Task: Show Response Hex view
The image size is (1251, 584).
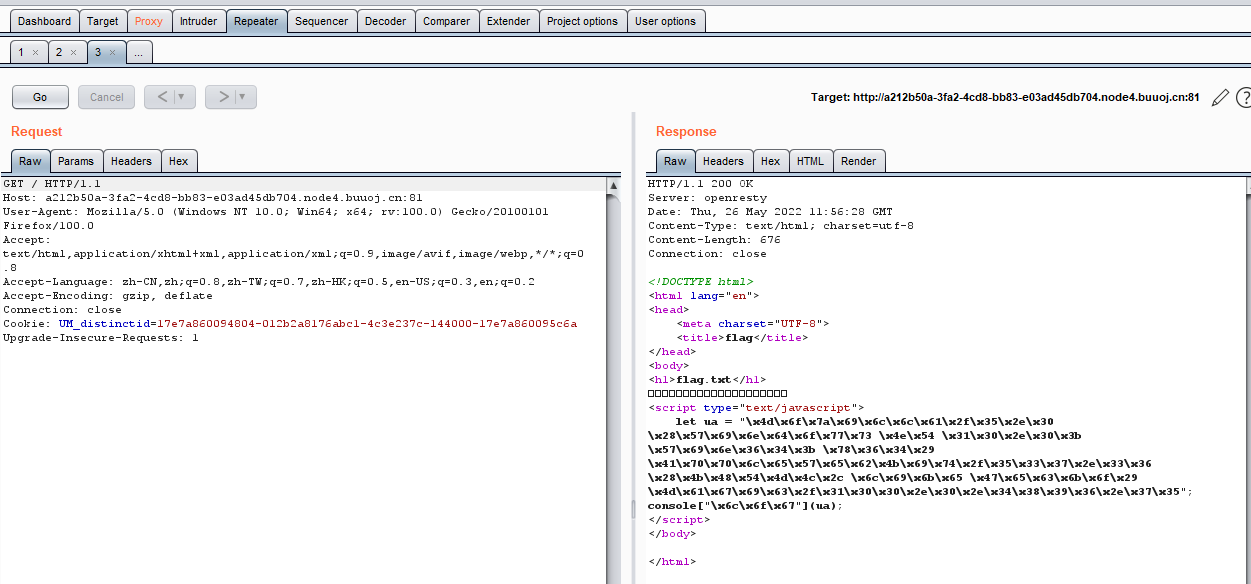Action: pos(771,161)
